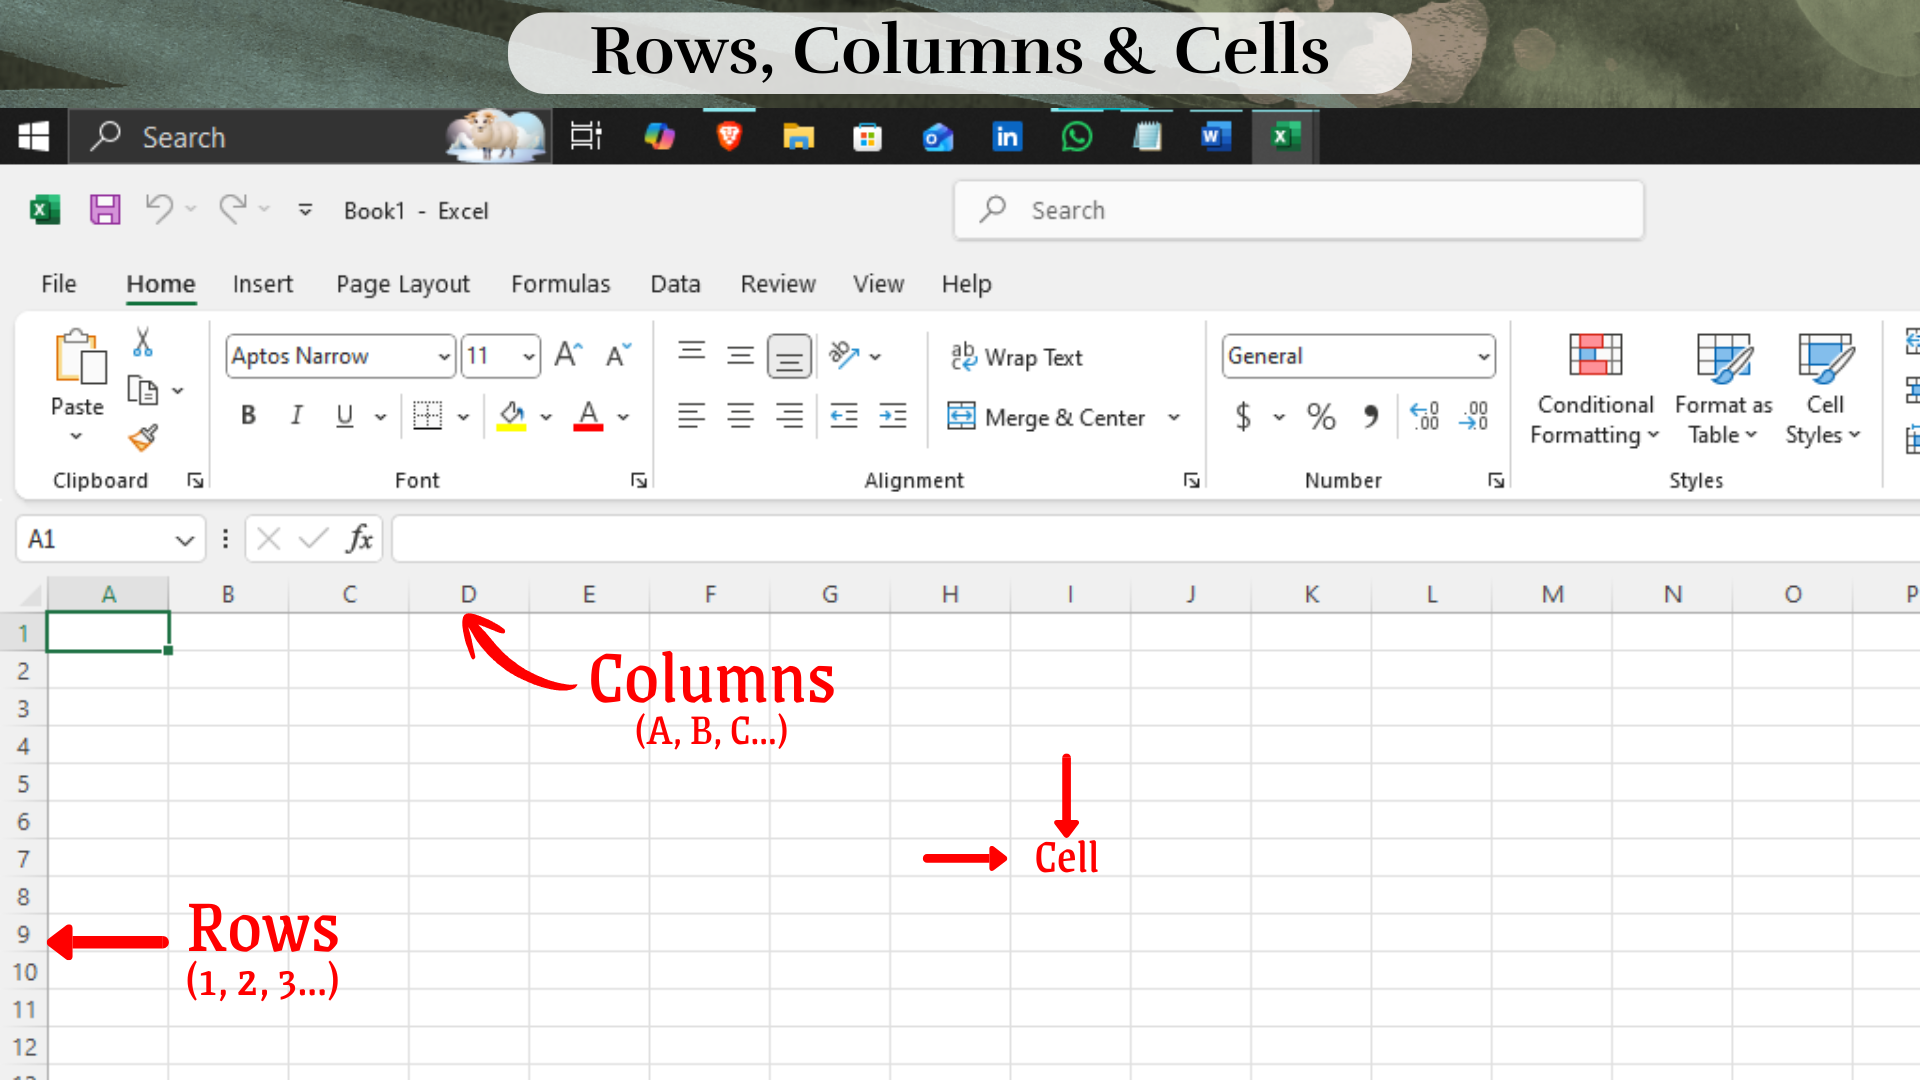Open the Fill Color dropdown arrow

coord(546,416)
